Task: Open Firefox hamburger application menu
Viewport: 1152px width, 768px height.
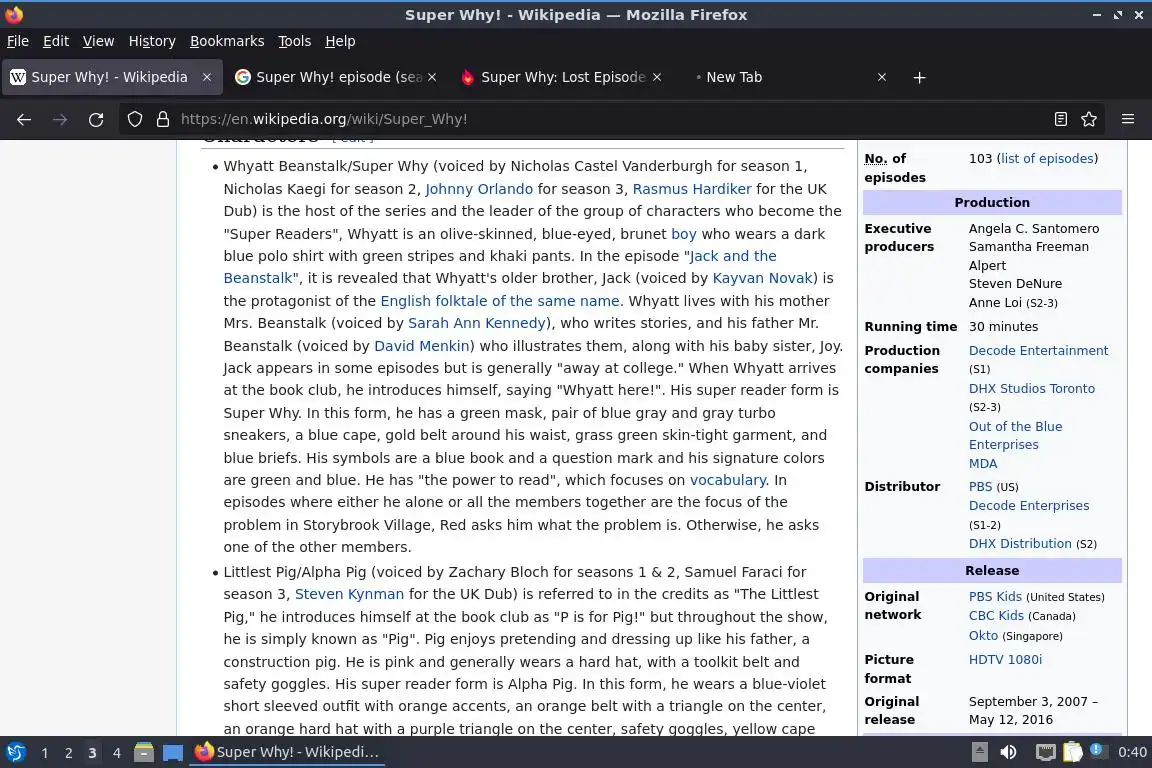Action: (1128, 119)
